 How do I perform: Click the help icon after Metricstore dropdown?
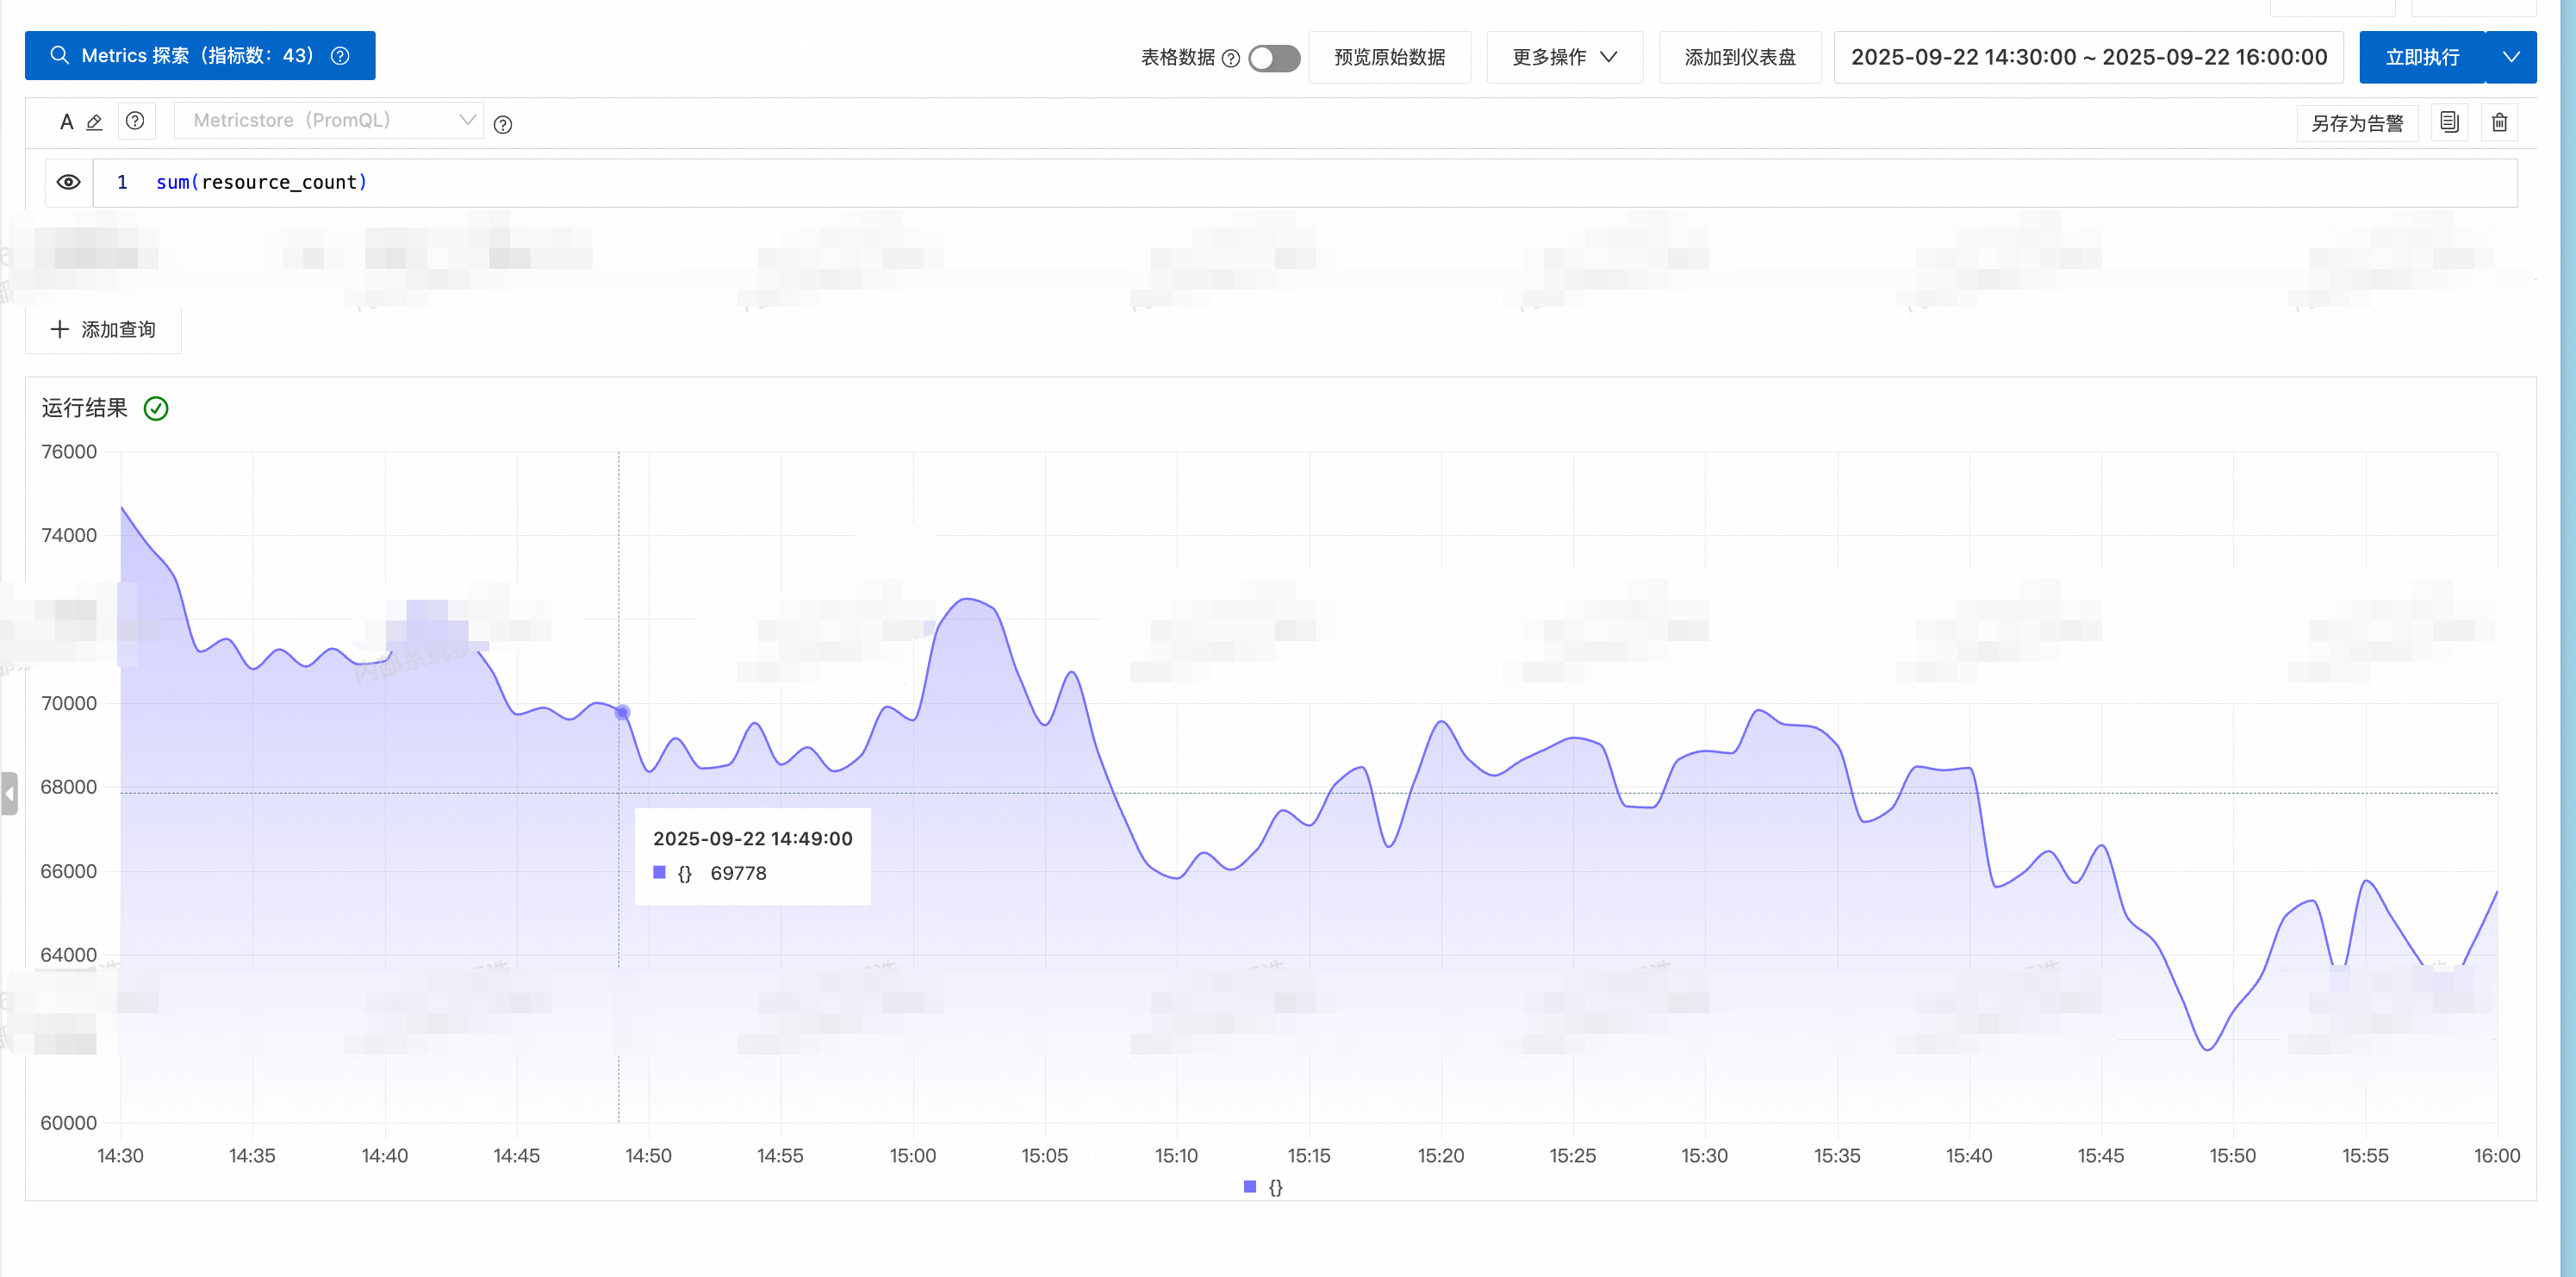tap(503, 124)
